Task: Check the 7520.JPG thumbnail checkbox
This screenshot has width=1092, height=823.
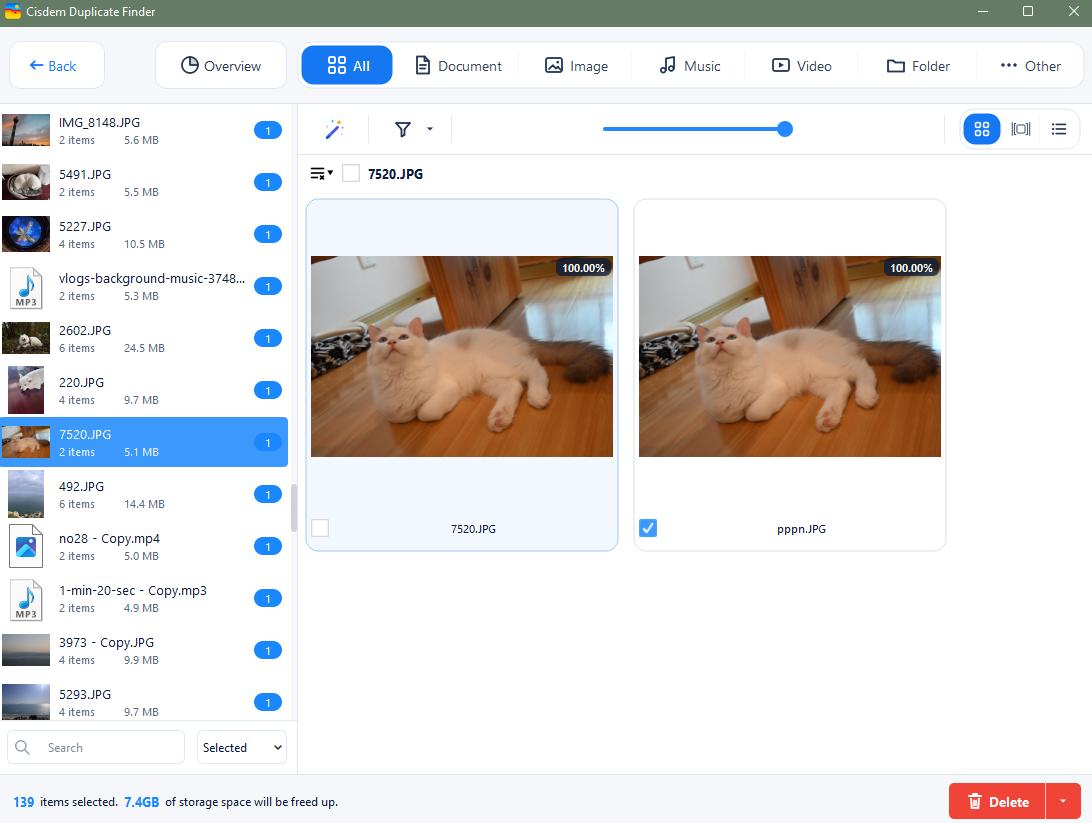Action: click(x=320, y=528)
